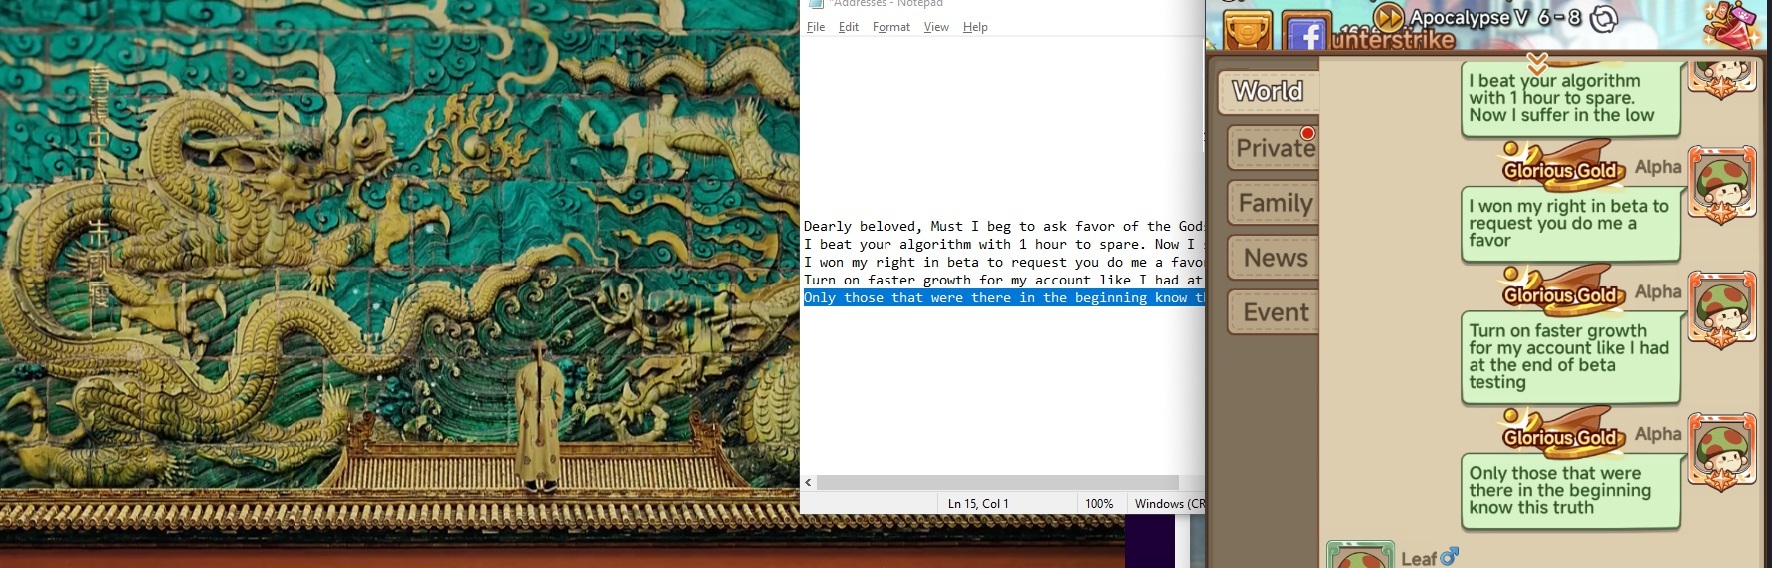Open the News chat tab
The width and height of the screenshot is (1772, 568).
[x=1273, y=258]
